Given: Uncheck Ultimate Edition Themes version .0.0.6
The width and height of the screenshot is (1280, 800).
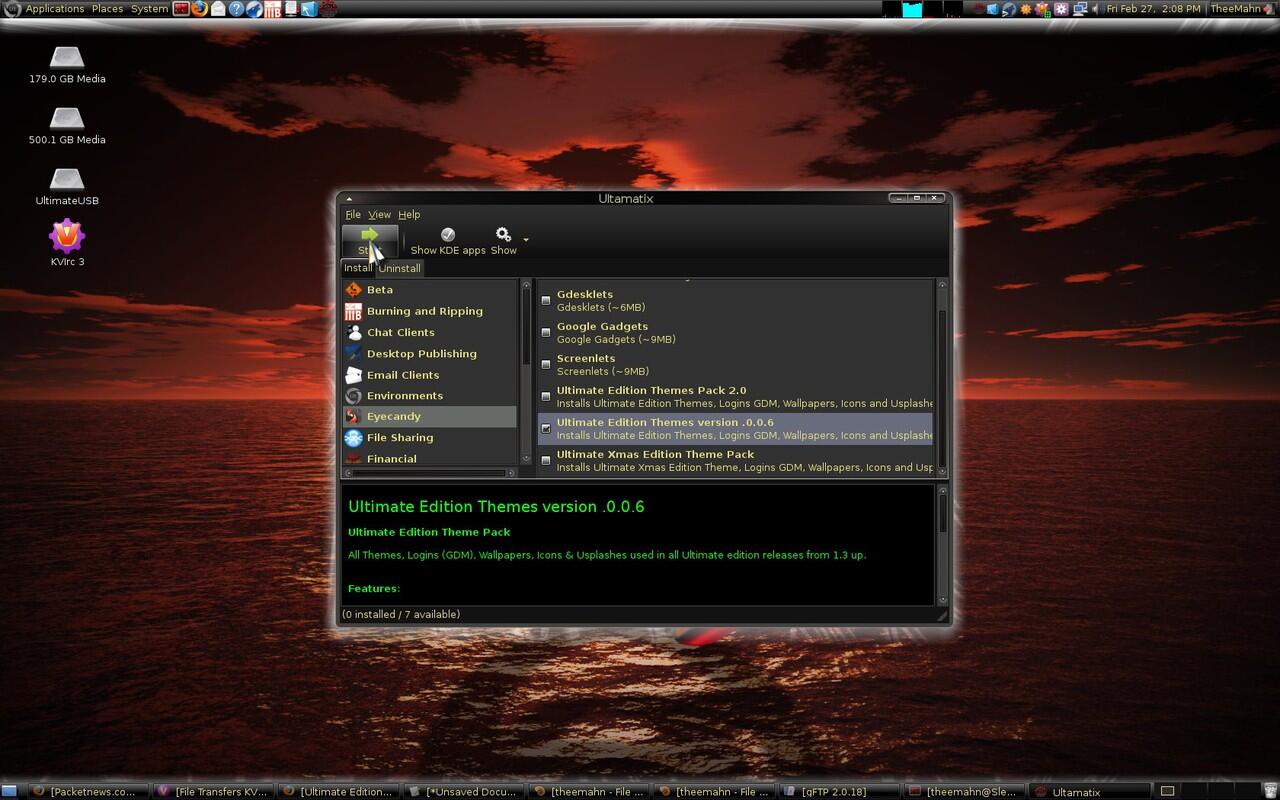Looking at the screenshot, I should point(546,427).
